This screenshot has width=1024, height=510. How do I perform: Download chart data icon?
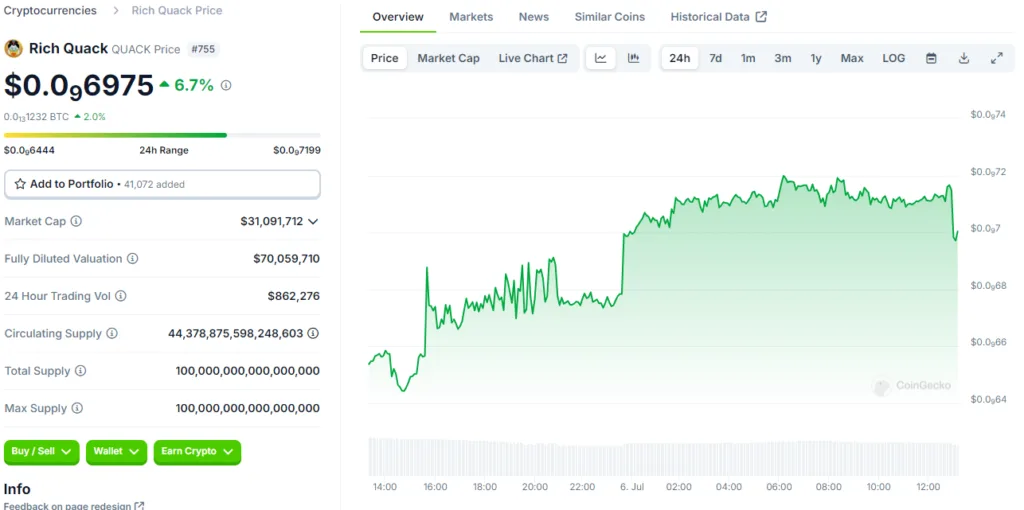click(964, 58)
